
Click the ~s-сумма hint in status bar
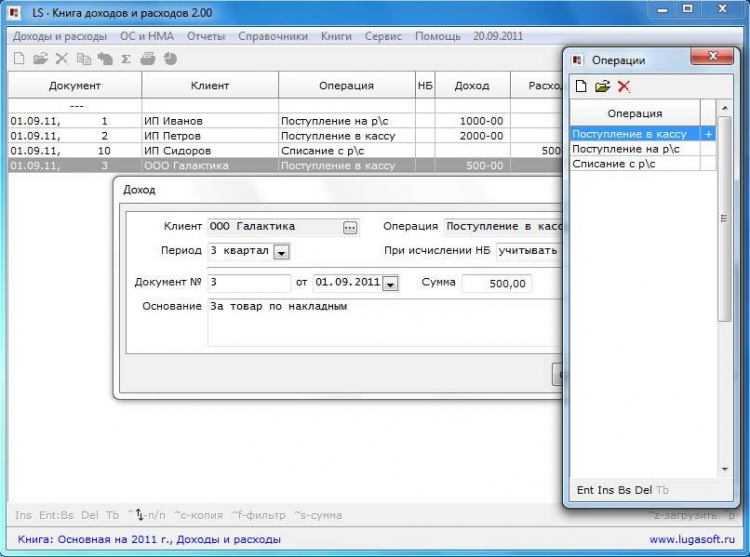318,515
